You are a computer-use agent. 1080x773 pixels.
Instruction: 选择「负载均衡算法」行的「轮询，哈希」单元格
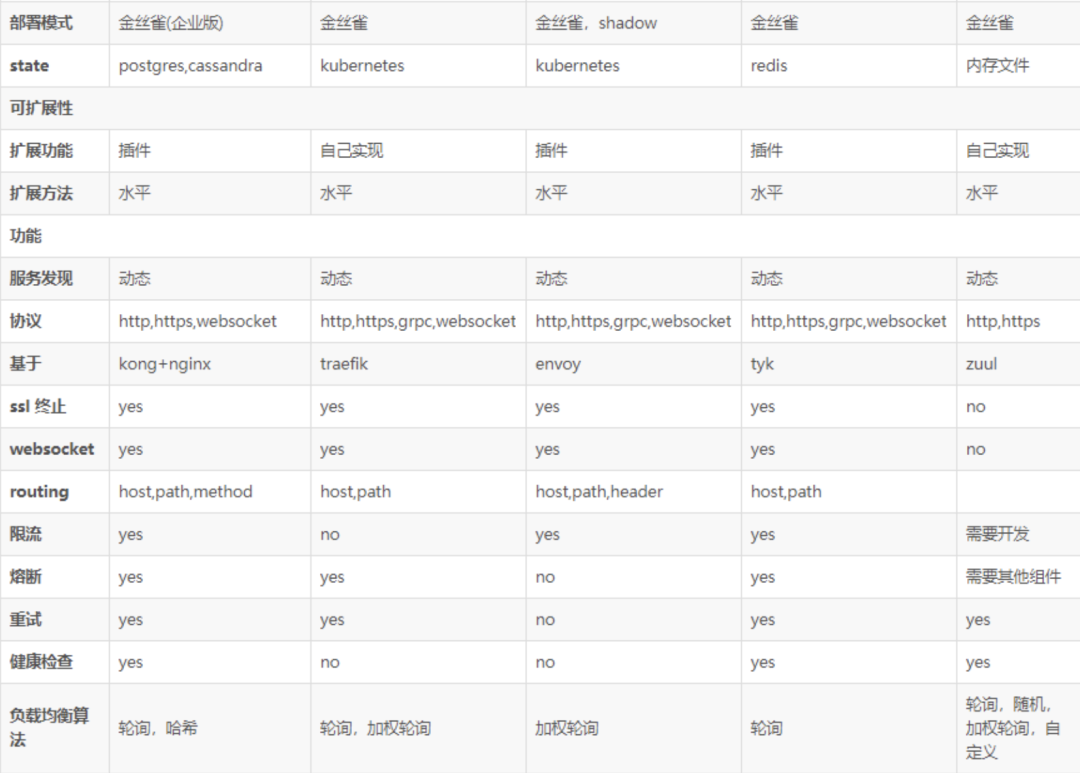[x=156, y=727]
